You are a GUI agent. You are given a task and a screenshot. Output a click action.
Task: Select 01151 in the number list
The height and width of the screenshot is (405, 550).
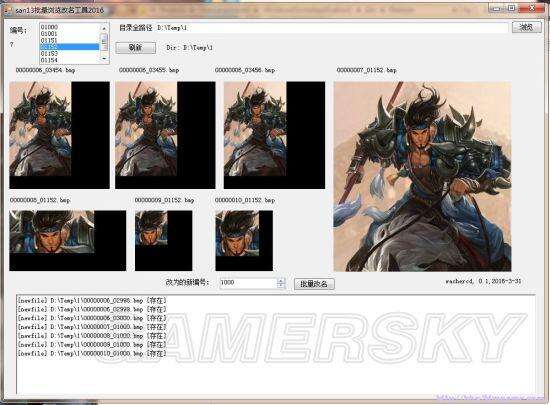[69, 40]
